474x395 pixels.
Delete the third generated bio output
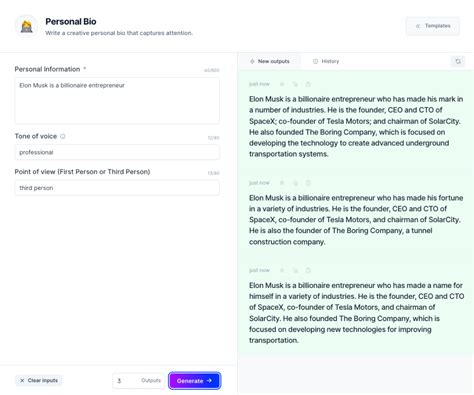pos(308,270)
